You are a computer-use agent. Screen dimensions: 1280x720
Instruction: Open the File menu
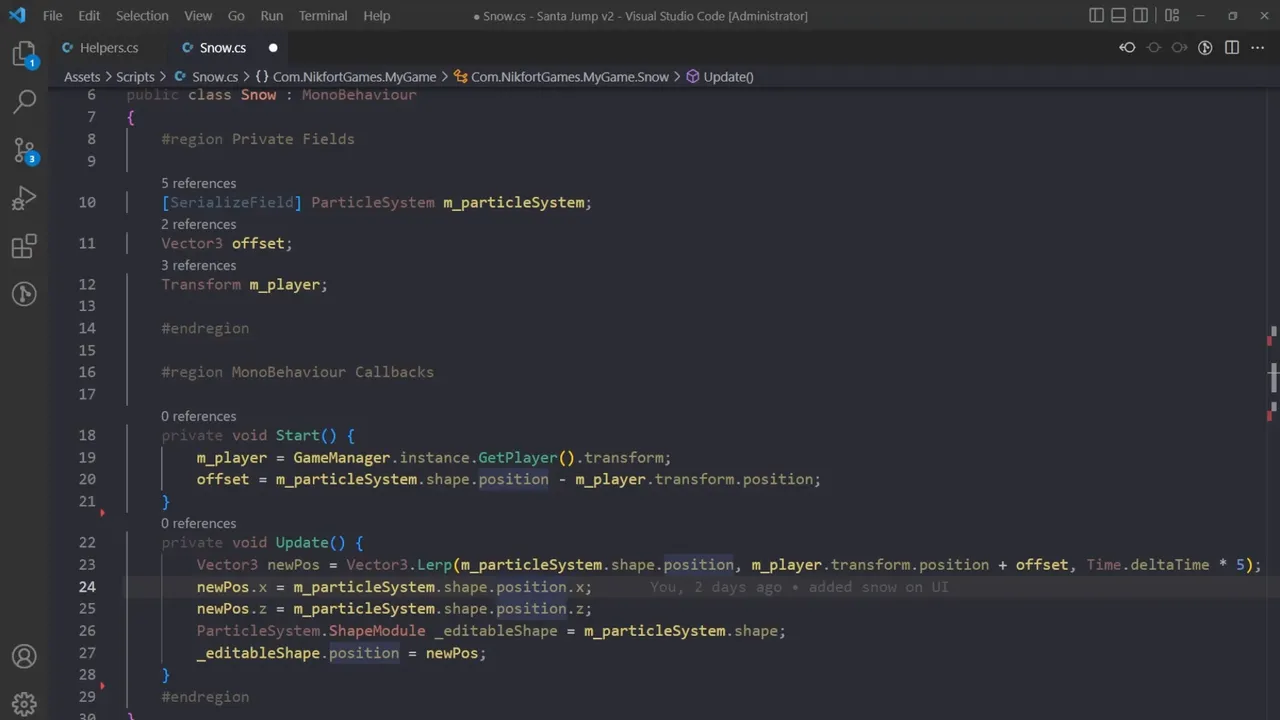53,16
